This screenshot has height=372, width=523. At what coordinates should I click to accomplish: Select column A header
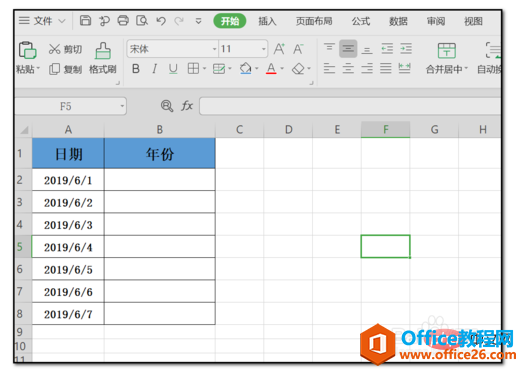68,130
